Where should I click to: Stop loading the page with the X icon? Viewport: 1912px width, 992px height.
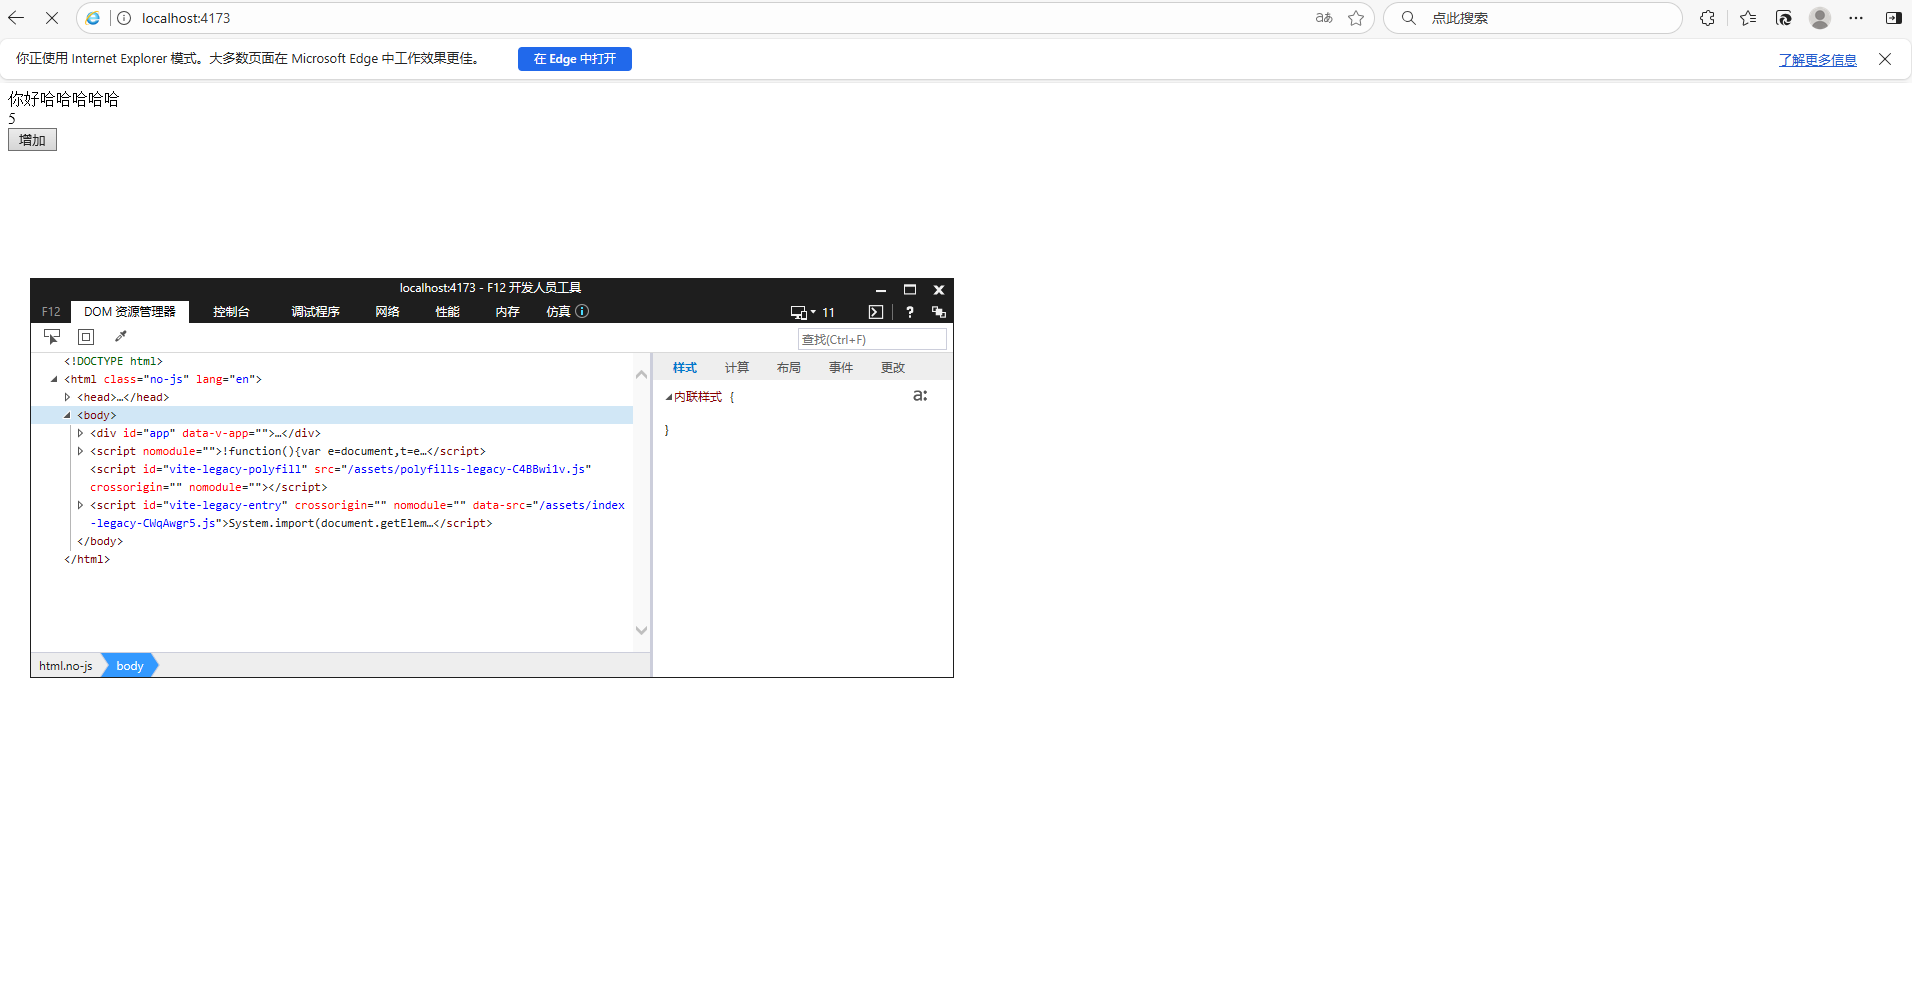[x=52, y=18]
